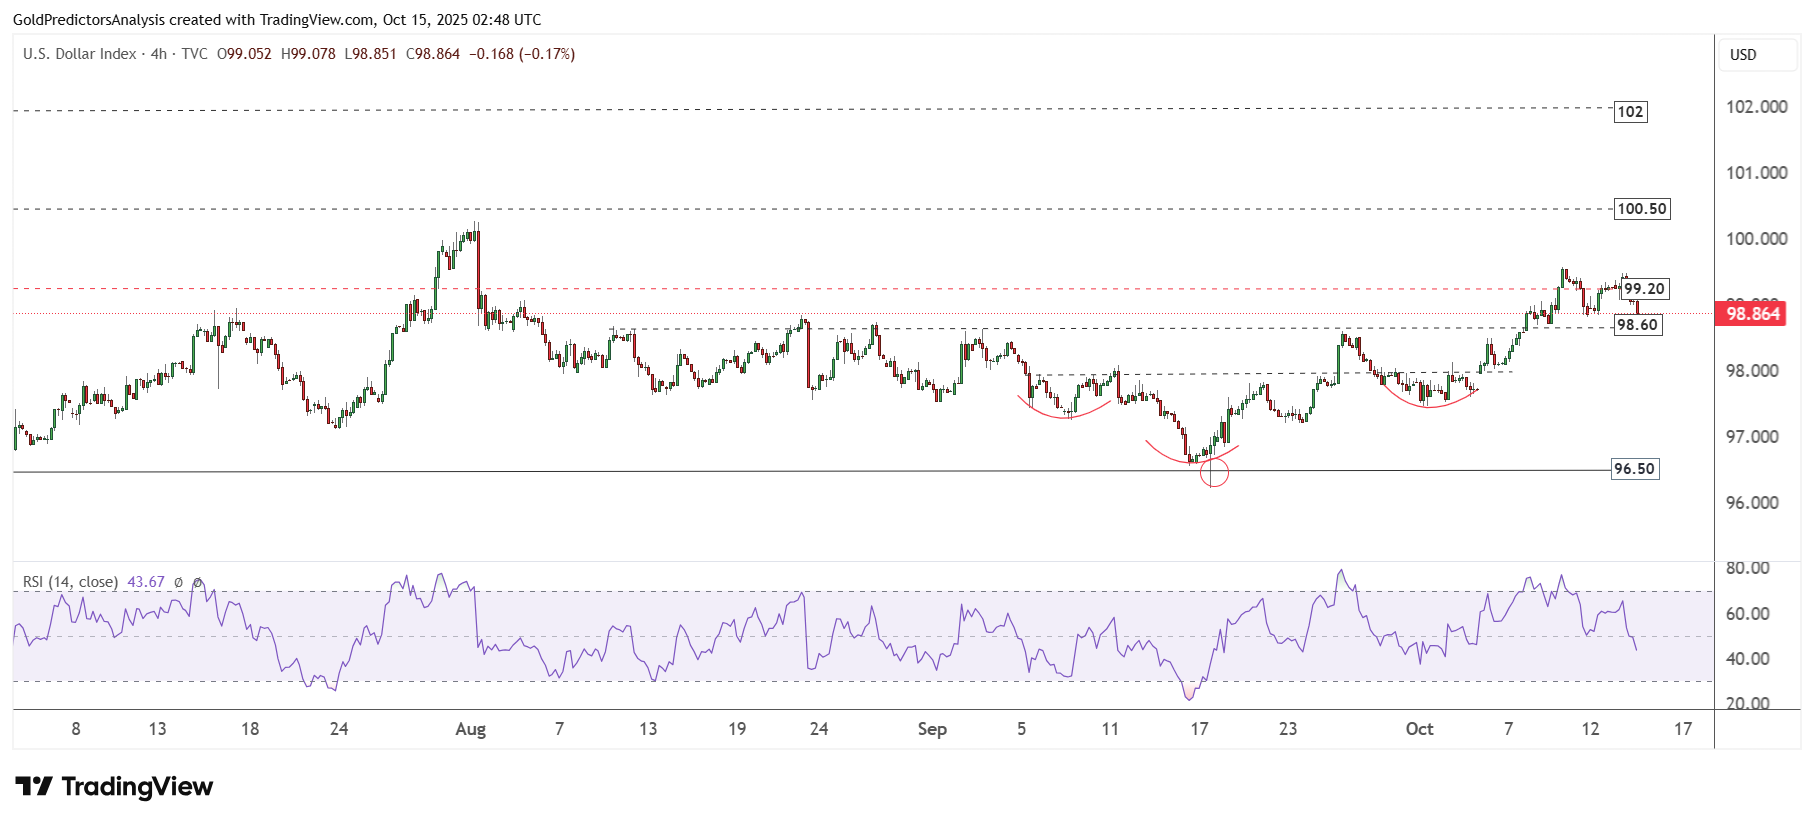Select the 102 resistance level label
This screenshot has width=1814, height=824.
[1630, 112]
